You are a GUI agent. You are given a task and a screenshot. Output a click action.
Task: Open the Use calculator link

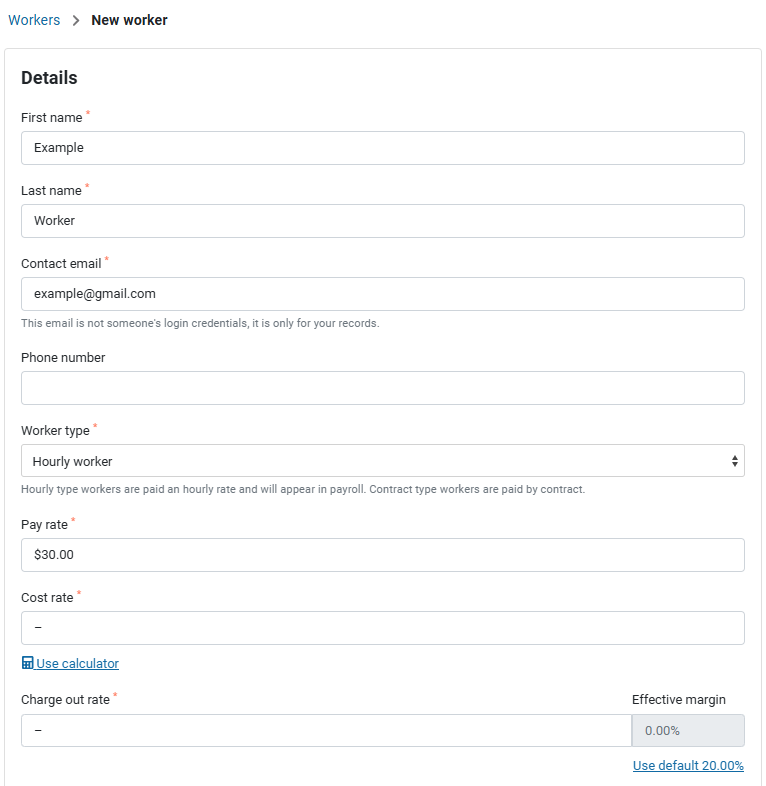77,664
